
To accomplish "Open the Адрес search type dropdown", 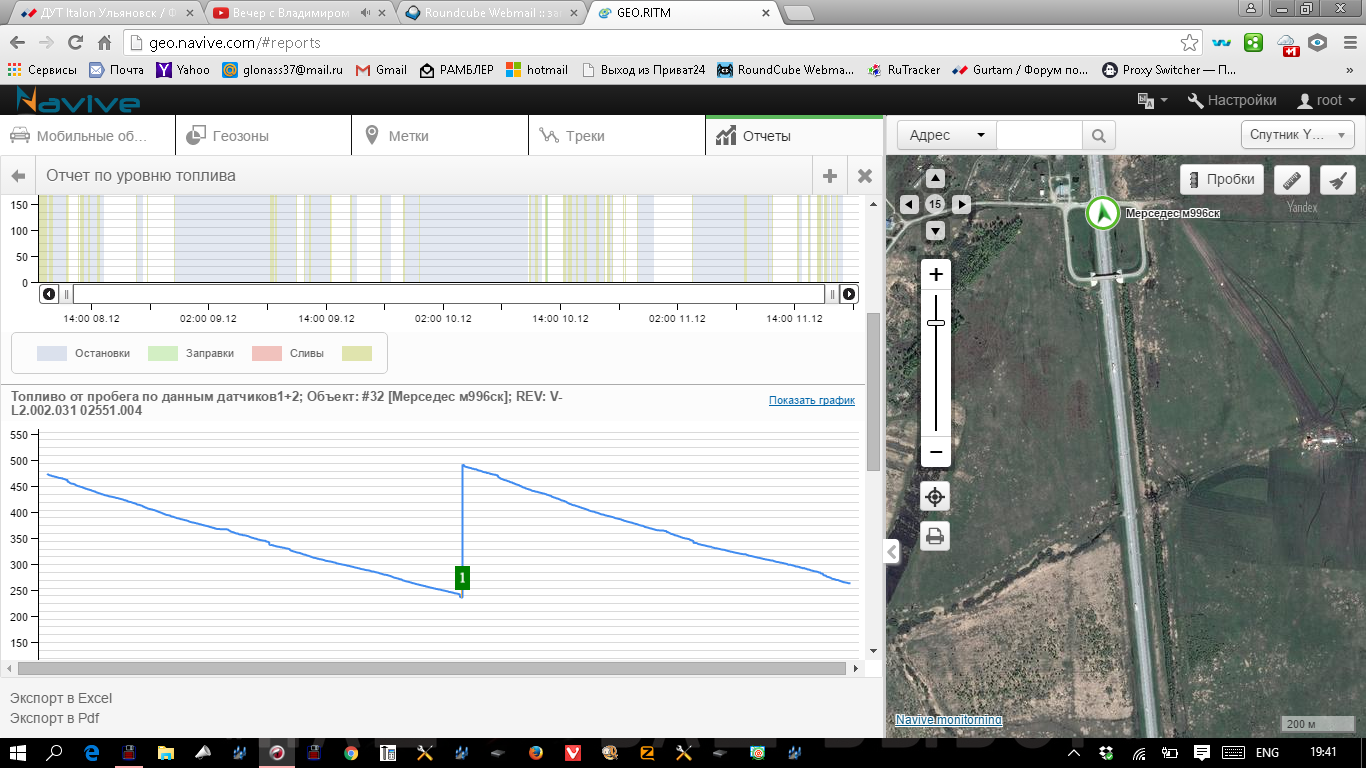I will pyautogui.click(x=946, y=136).
